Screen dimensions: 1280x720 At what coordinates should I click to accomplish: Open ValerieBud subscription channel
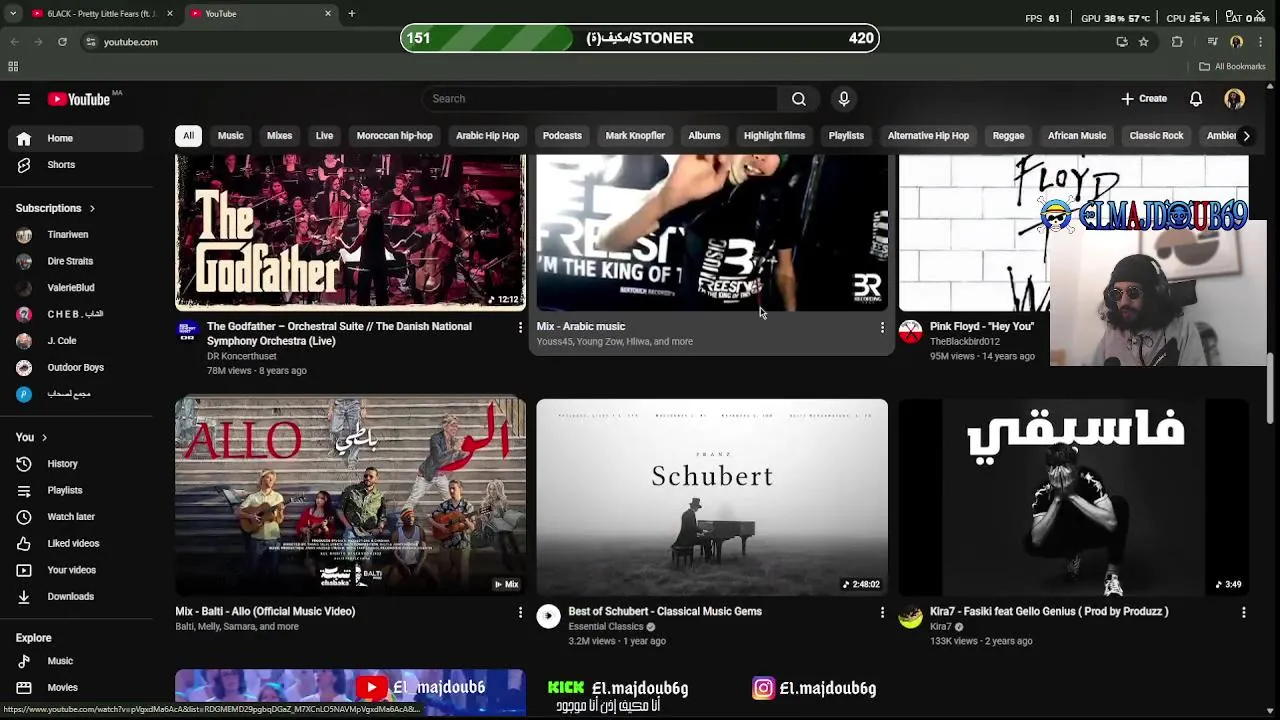pos(72,288)
